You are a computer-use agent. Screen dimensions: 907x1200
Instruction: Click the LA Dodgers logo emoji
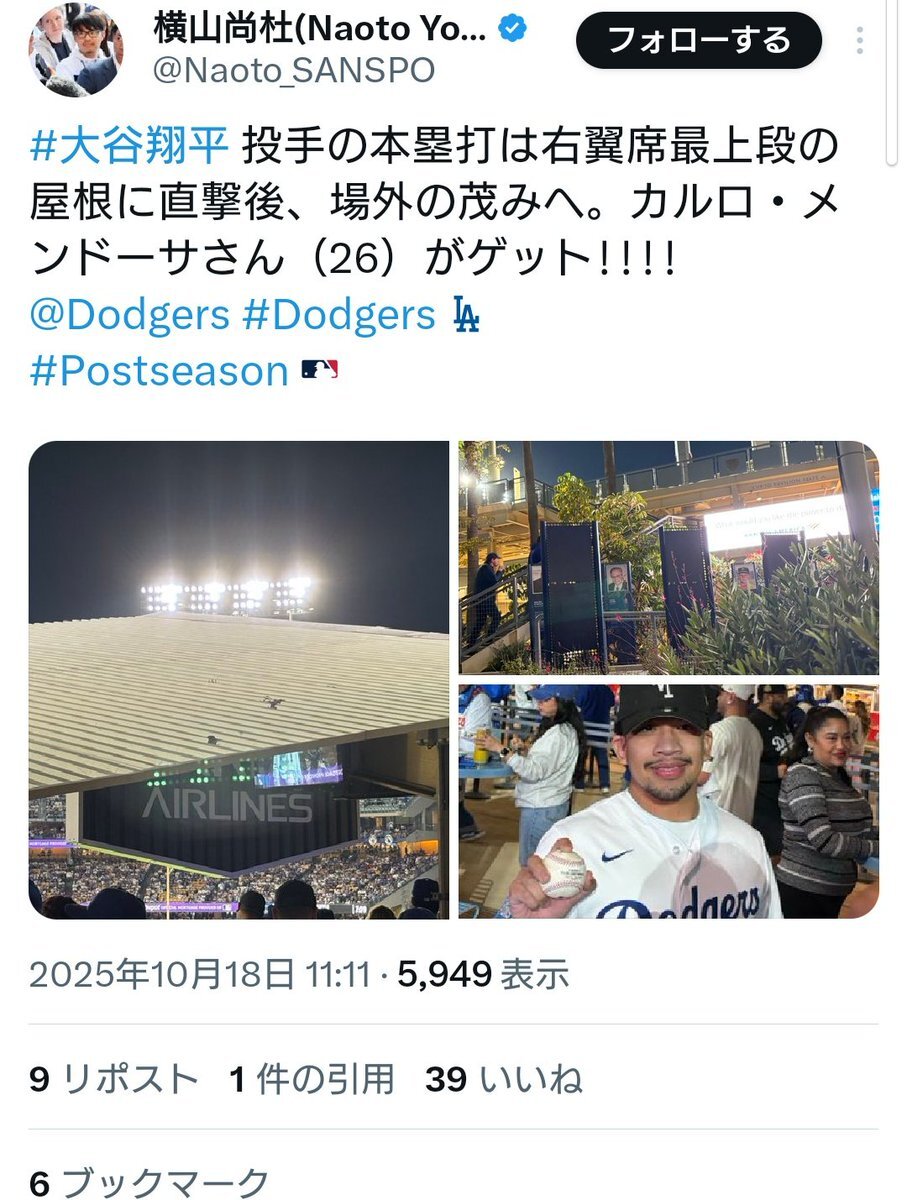point(466,315)
